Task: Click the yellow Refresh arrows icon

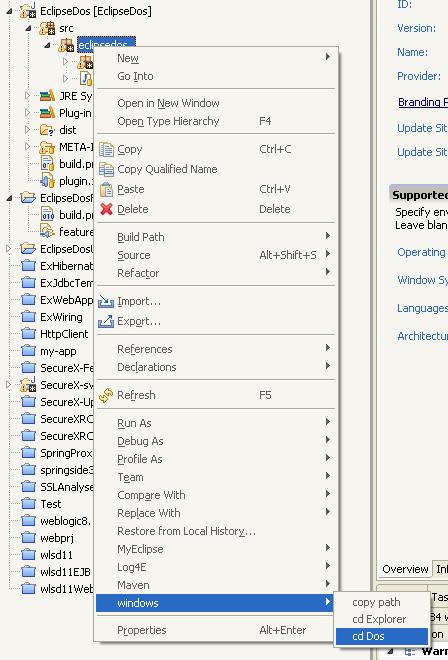Action: tap(106, 395)
